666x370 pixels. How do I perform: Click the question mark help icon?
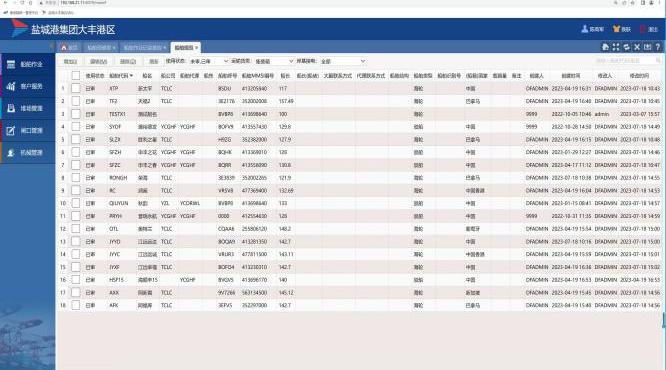(658, 47)
